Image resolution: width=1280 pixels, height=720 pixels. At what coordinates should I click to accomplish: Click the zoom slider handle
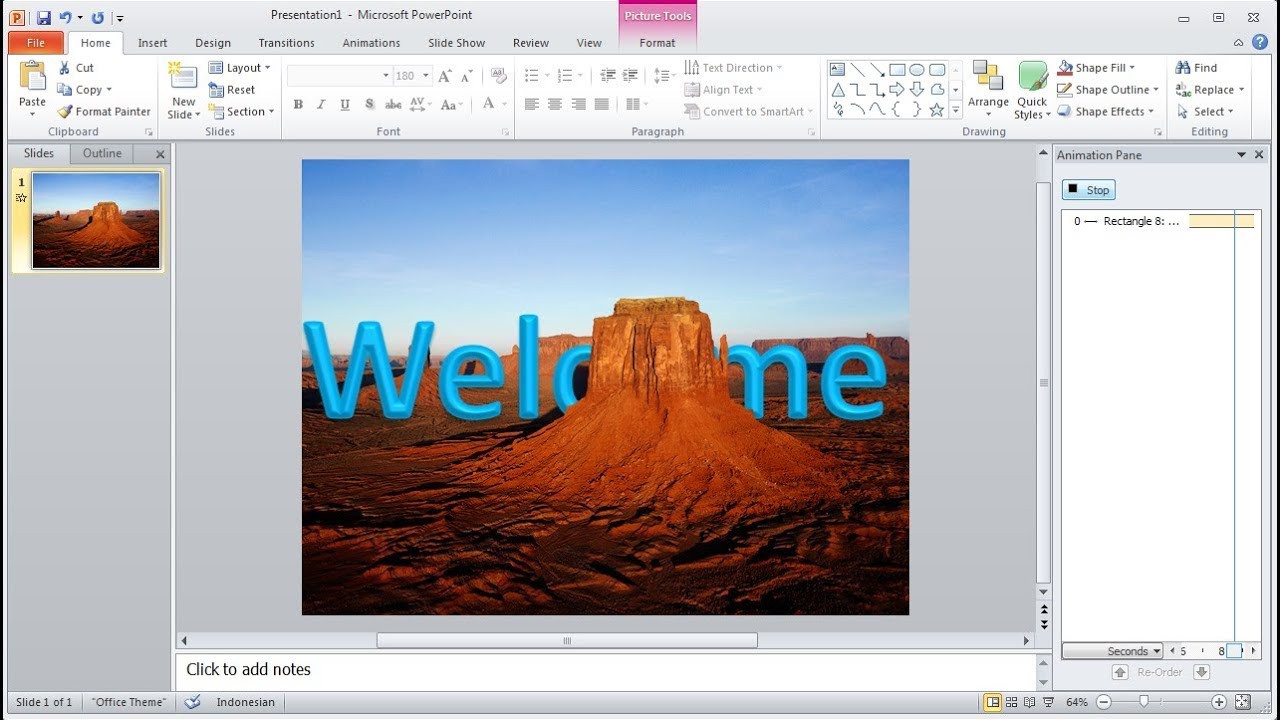[x=1144, y=702]
